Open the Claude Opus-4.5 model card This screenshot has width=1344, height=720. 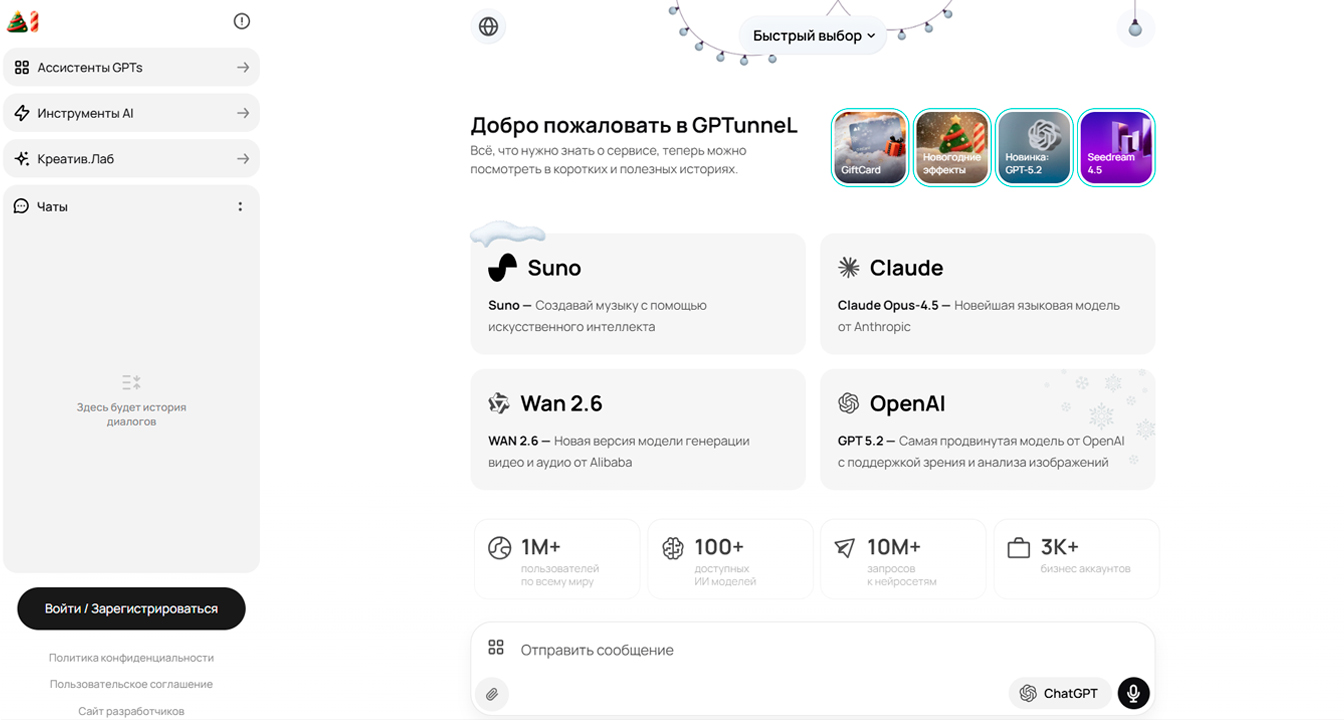click(x=987, y=293)
